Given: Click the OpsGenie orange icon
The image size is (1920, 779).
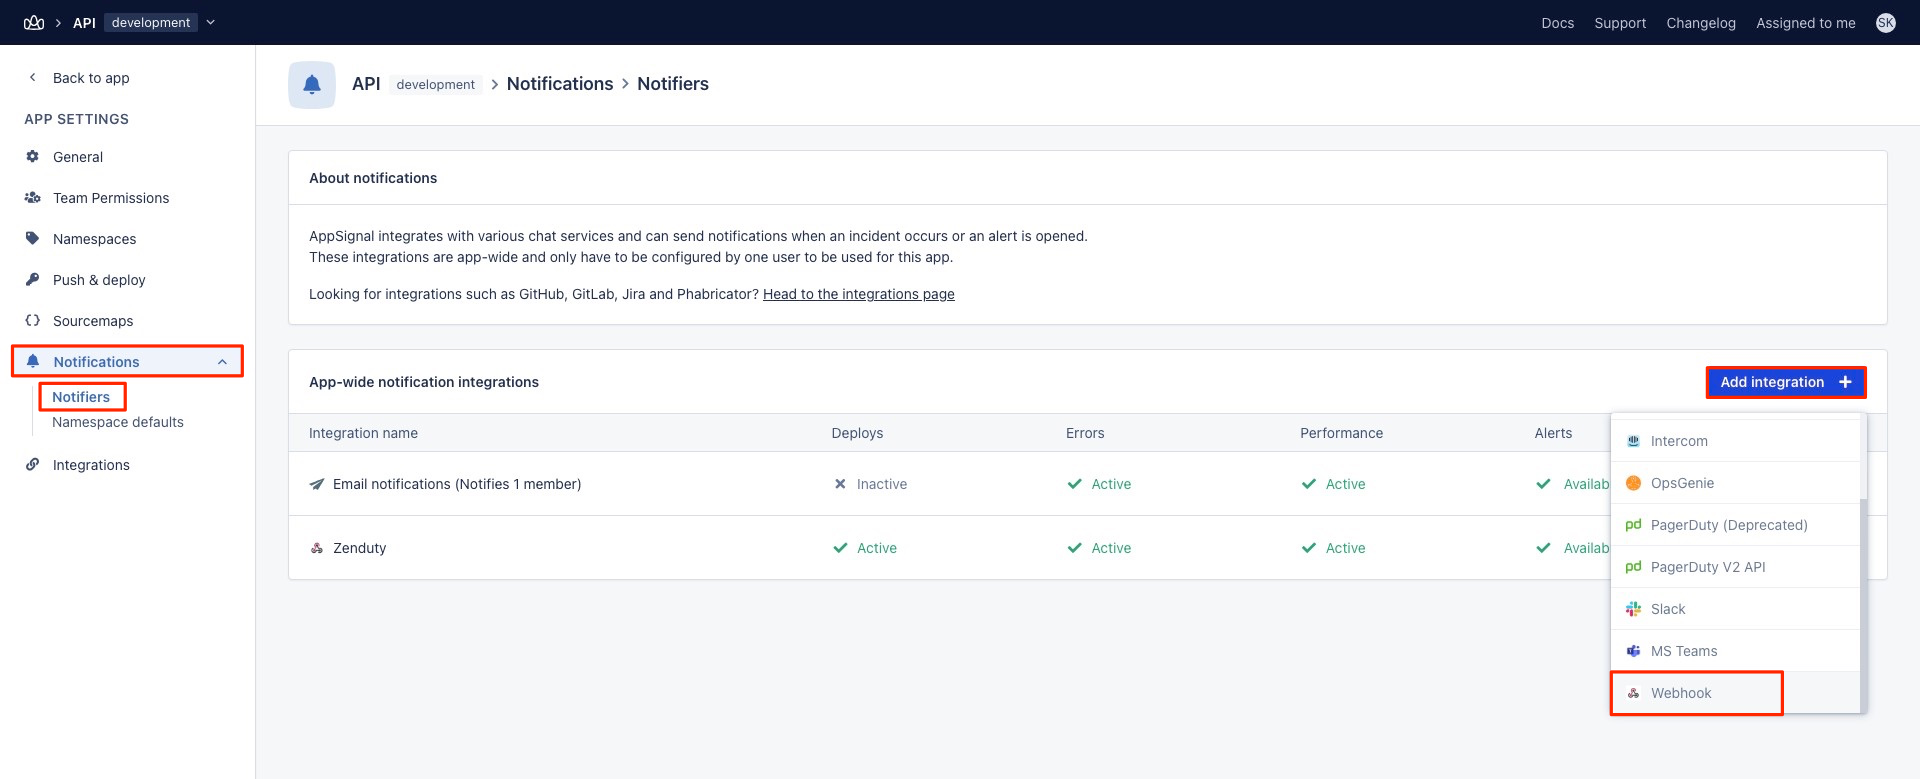Looking at the screenshot, I should tap(1633, 483).
